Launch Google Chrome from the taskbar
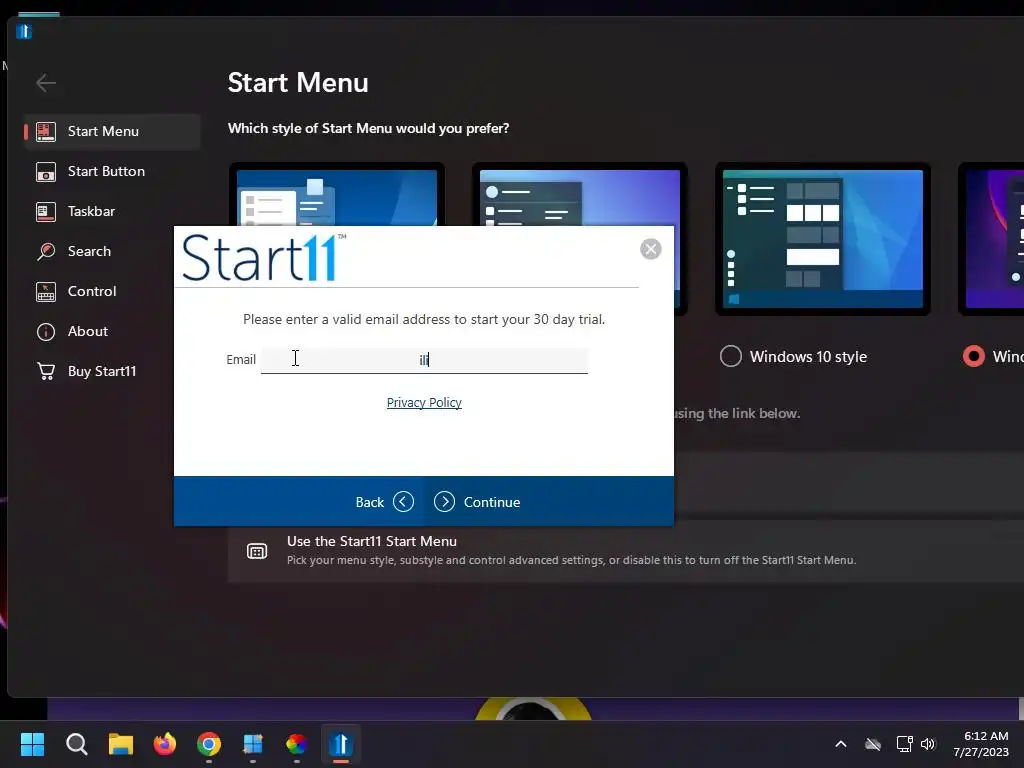This screenshot has height=768, width=1024. (209, 744)
